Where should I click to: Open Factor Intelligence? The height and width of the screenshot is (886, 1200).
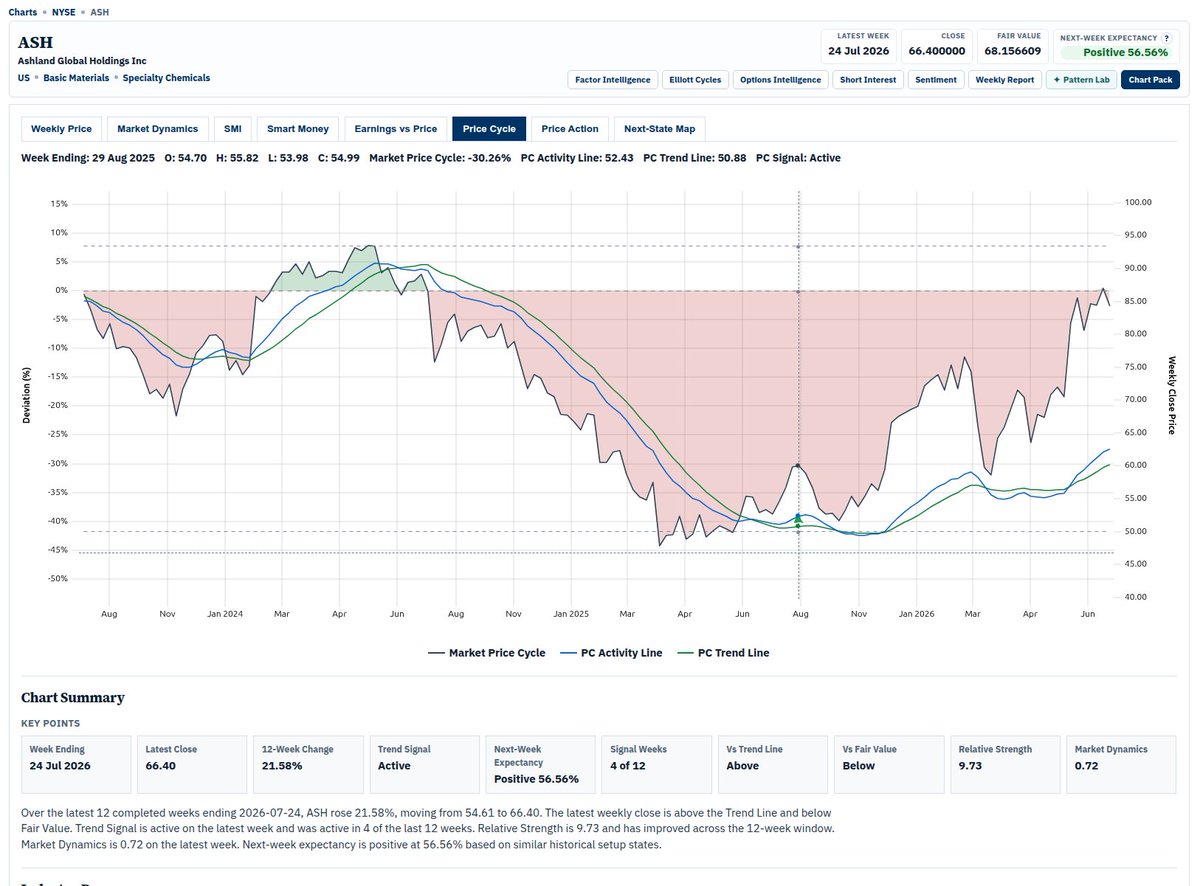click(x=612, y=80)
